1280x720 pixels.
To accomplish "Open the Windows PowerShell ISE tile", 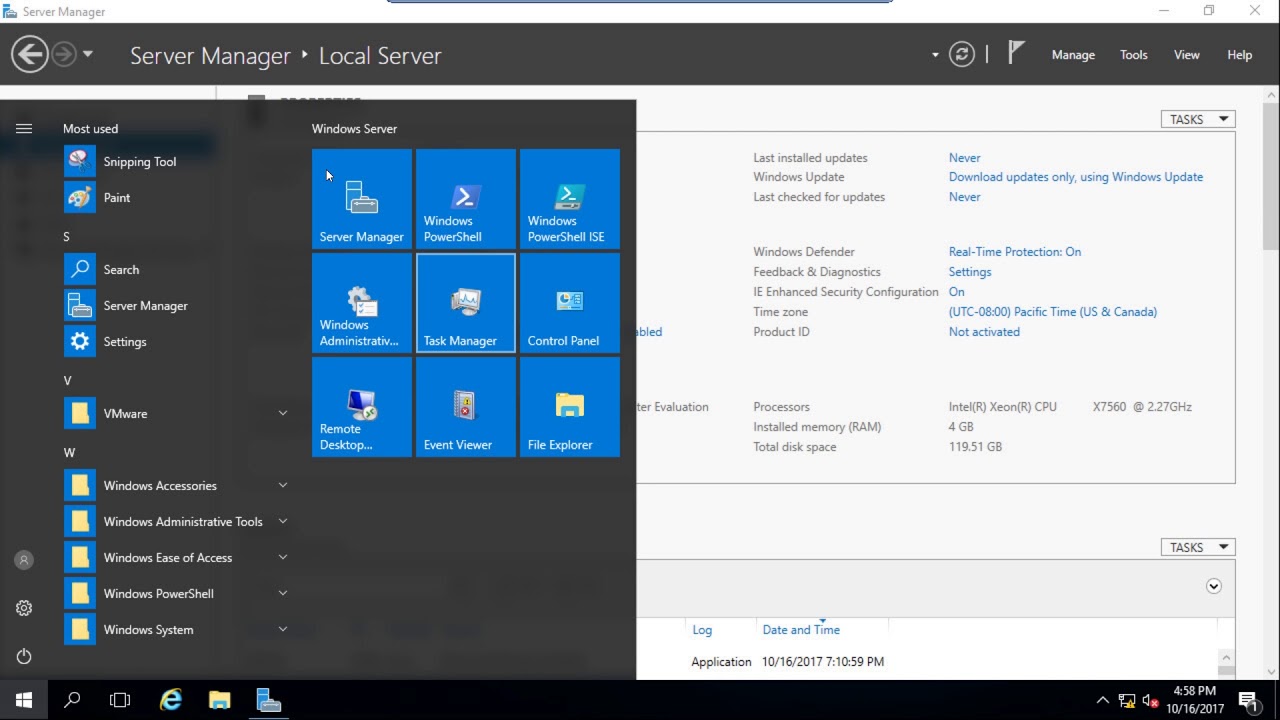I will coord(570,199).
